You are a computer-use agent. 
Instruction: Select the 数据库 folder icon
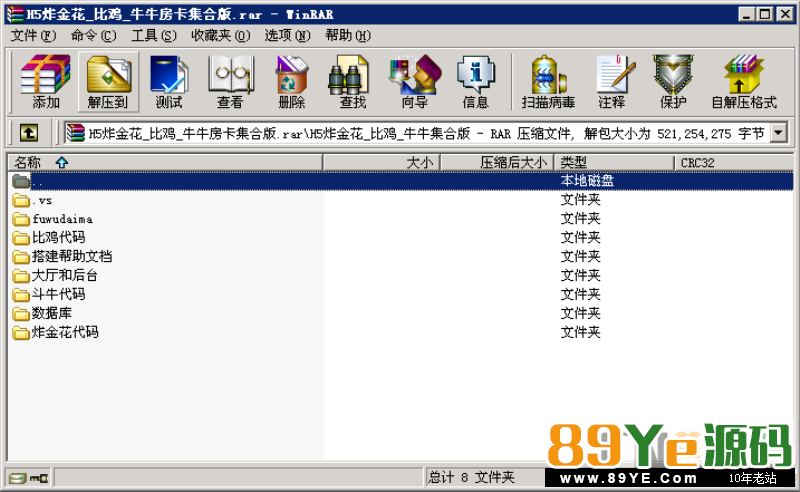21,313
